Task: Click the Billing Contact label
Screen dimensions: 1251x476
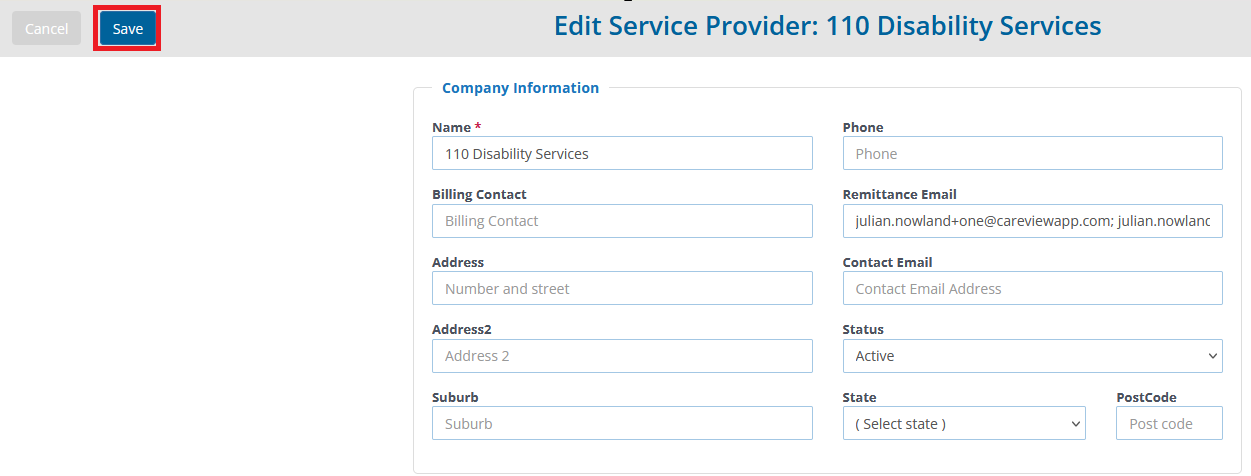Action: (479, 195)
